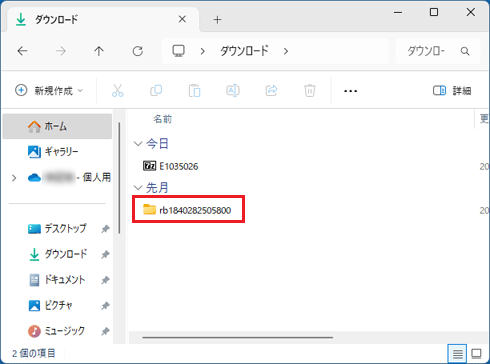Toggle the 詳細 details pane
490x364 pixels.
pyautogui.click(x=452, y=90)
